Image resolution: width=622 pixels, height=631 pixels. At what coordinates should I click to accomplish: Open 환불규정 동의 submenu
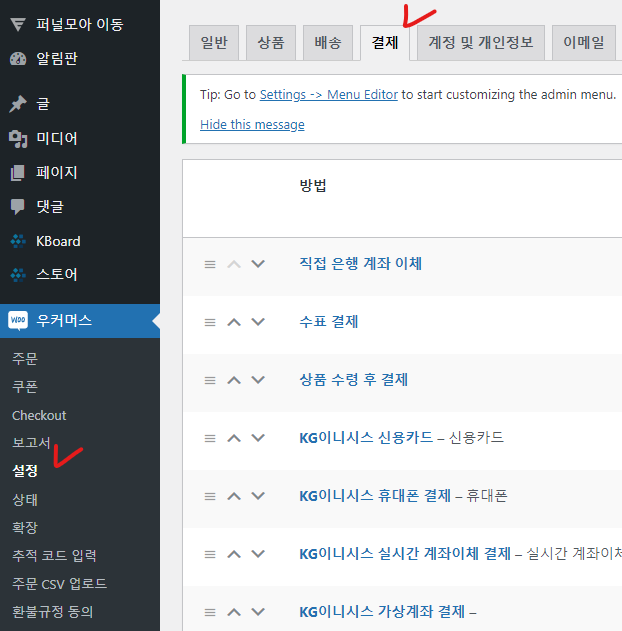(x=52, y=612)
